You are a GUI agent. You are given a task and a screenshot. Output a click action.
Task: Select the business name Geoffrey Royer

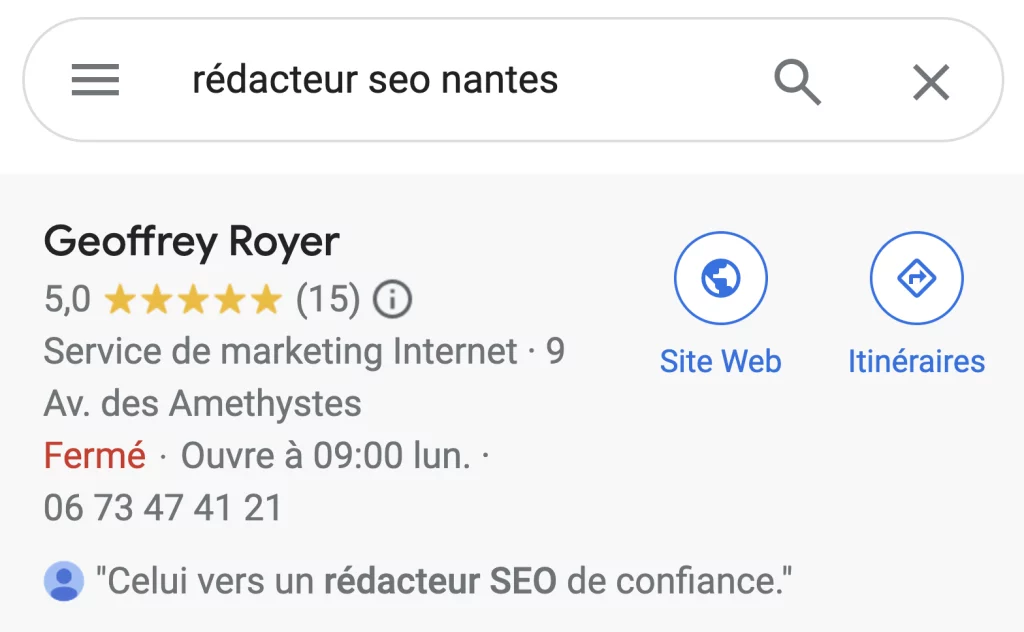[x=191, y=240]
